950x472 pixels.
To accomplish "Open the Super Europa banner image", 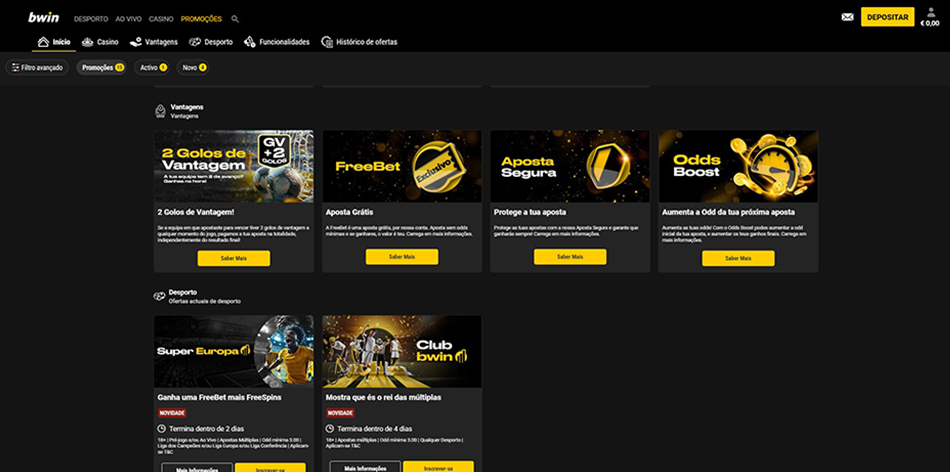I will [234, 351].
